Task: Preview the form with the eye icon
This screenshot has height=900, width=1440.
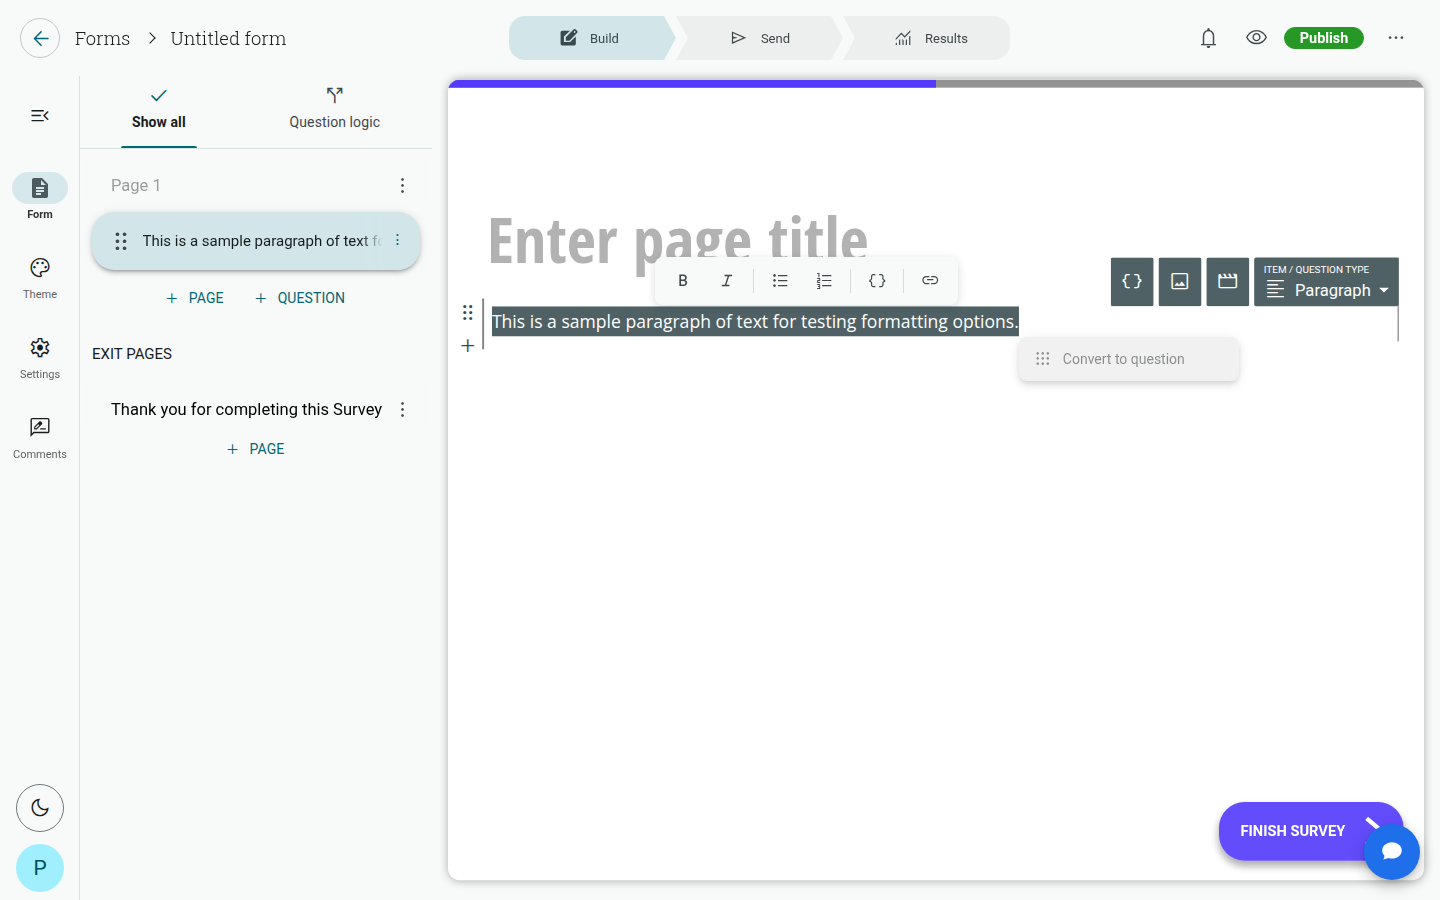Action: (x=1256, y=37)
